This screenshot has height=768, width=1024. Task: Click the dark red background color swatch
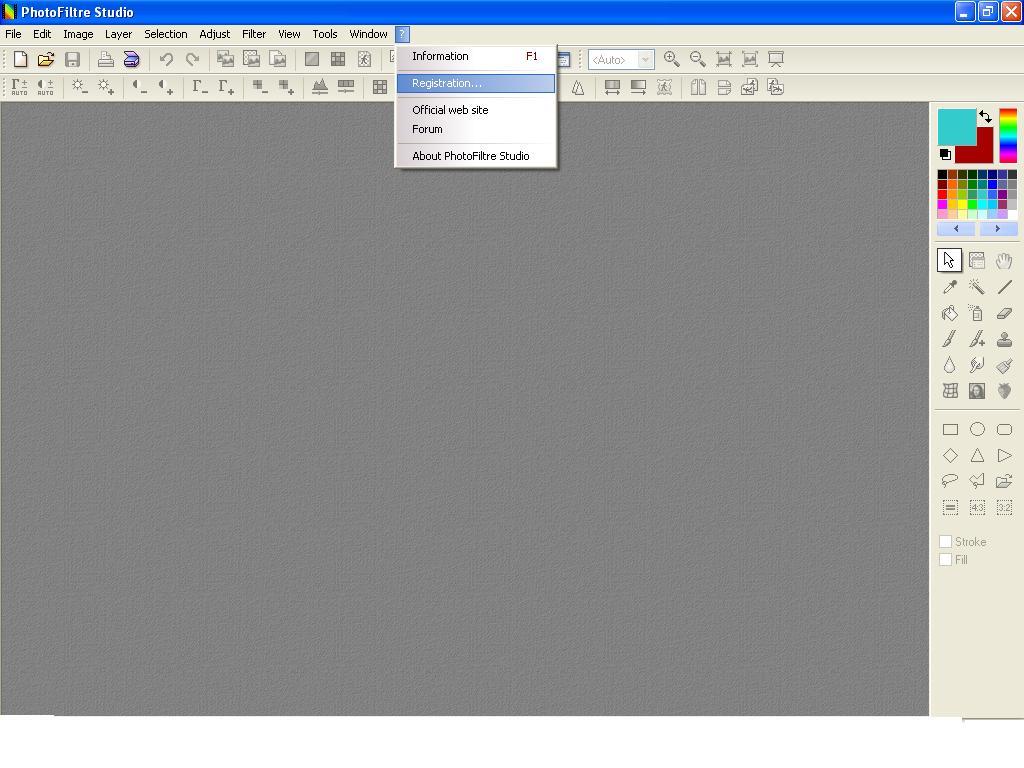[x=984, y=152]
